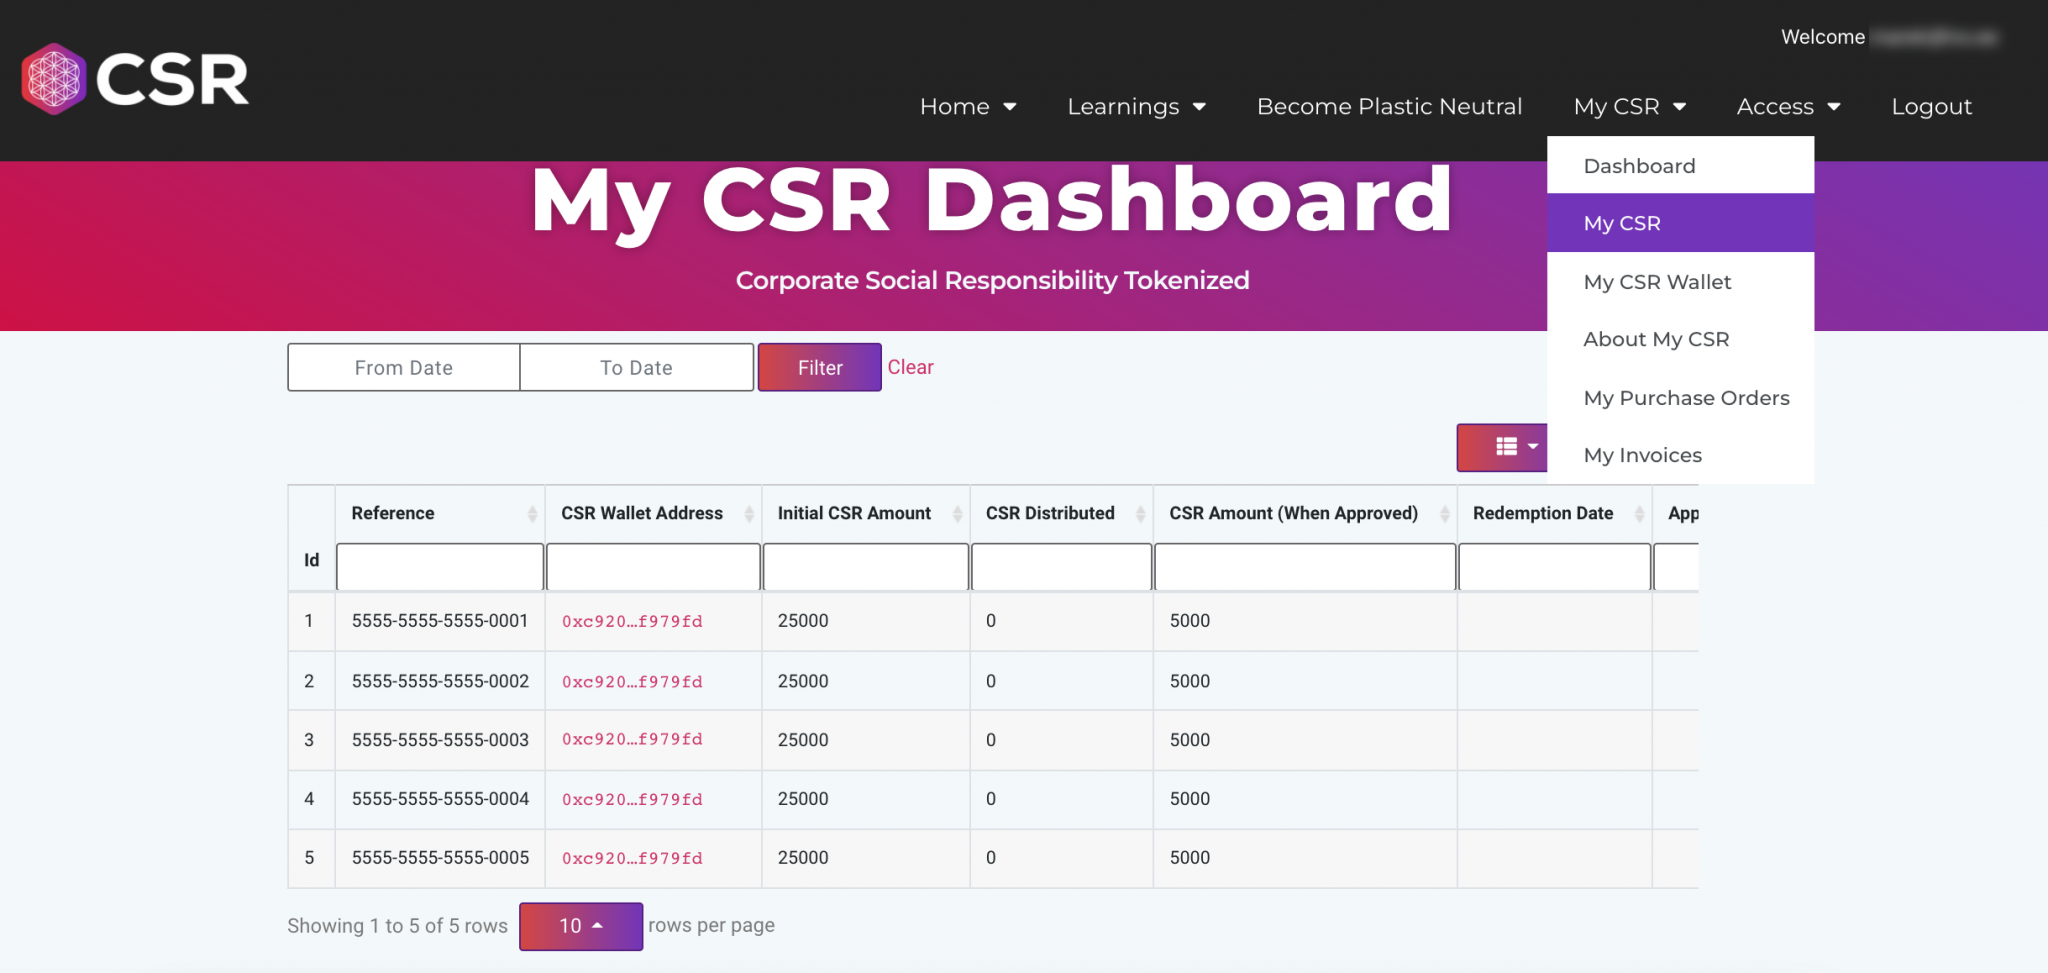The image size is (2048, 973).
Task: Select My CSR Wallet from the menu
Action: coord(1657,282)
